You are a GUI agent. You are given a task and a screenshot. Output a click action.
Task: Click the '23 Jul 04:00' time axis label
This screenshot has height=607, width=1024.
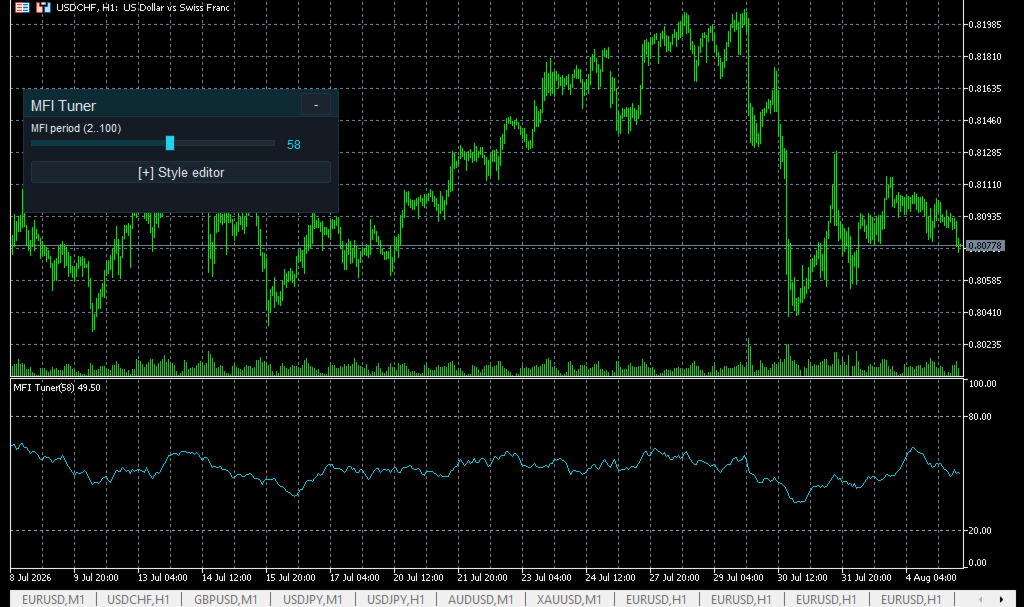coord(546,578)
